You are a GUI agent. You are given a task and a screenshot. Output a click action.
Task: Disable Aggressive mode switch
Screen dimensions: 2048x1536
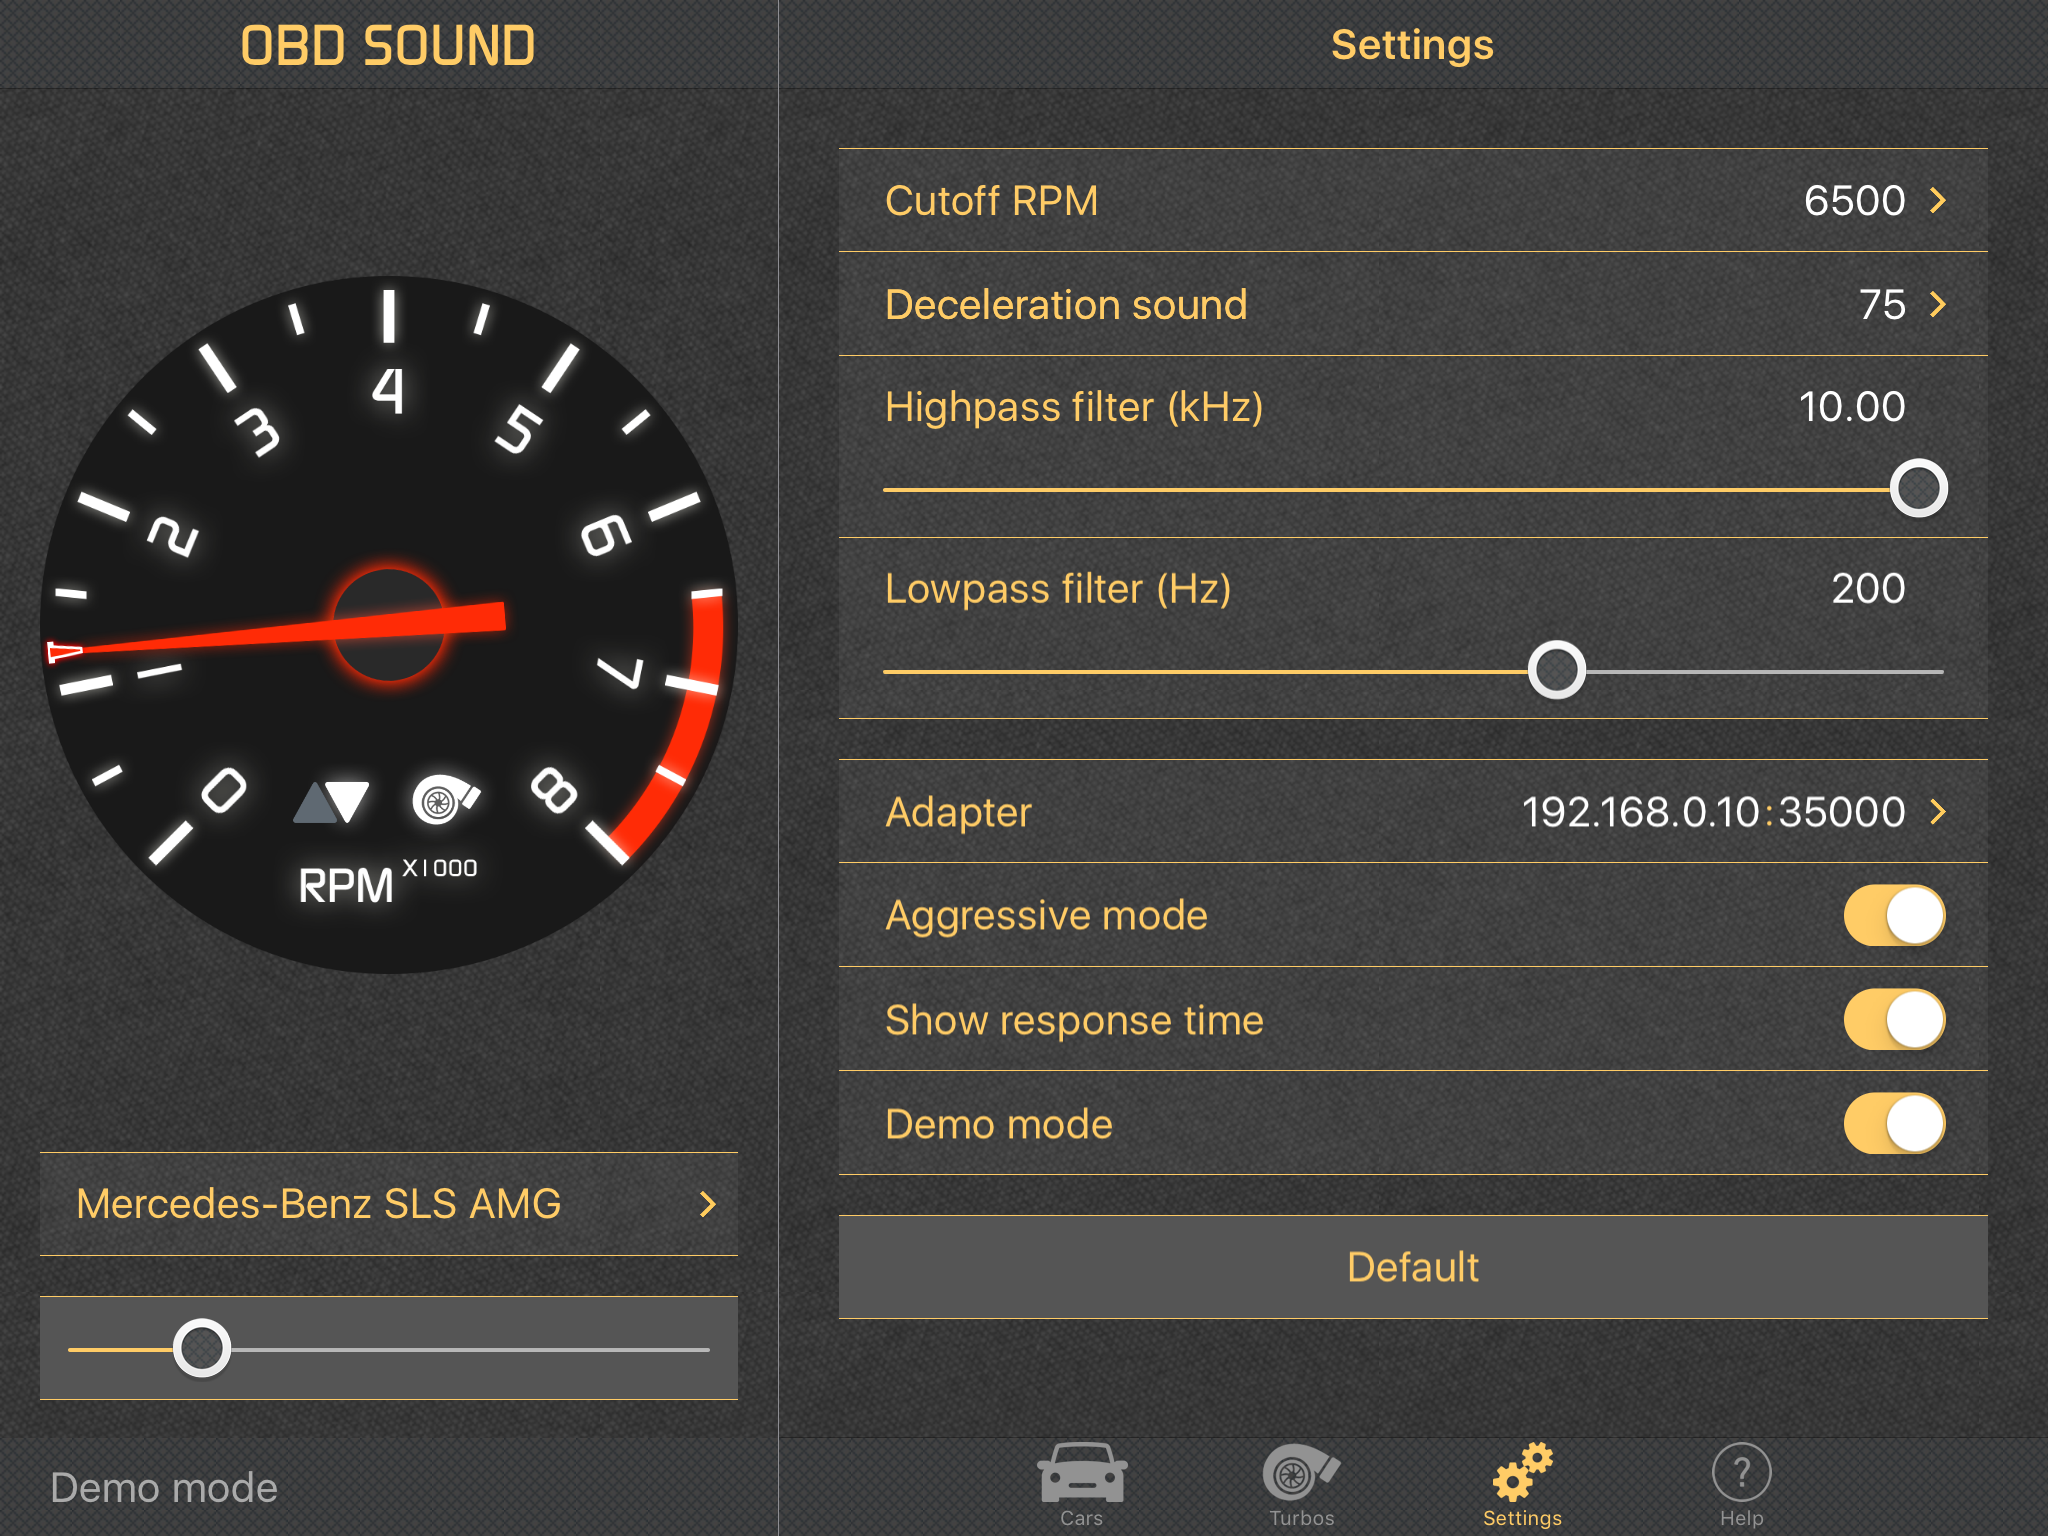pos(1893,915)
